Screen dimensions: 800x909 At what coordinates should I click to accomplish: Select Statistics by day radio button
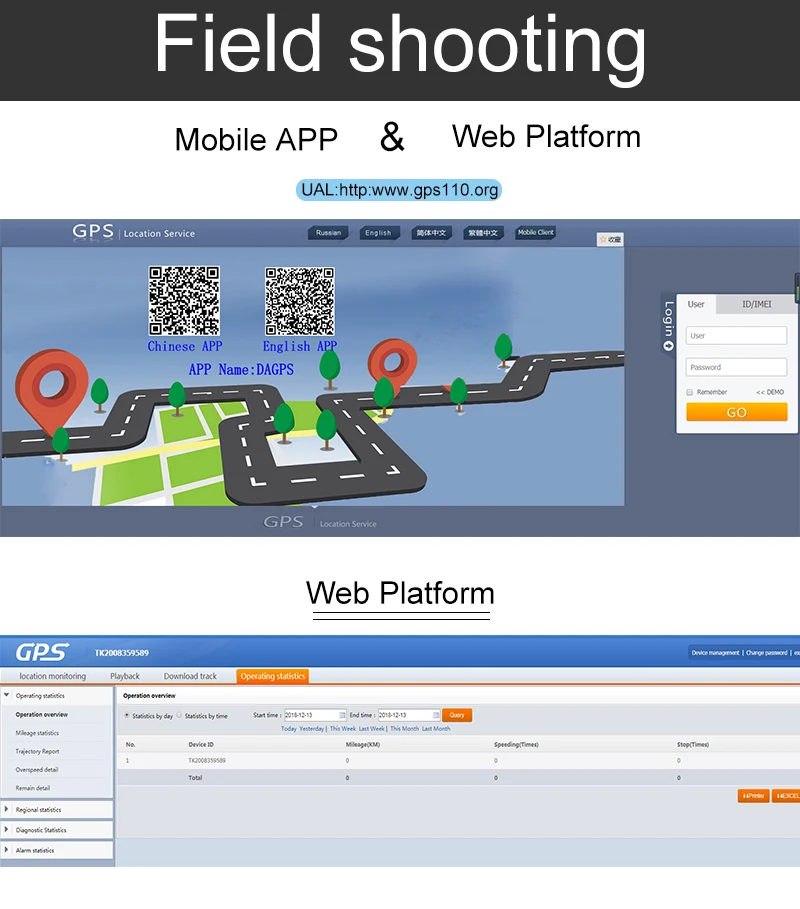[x=127, y=715]
